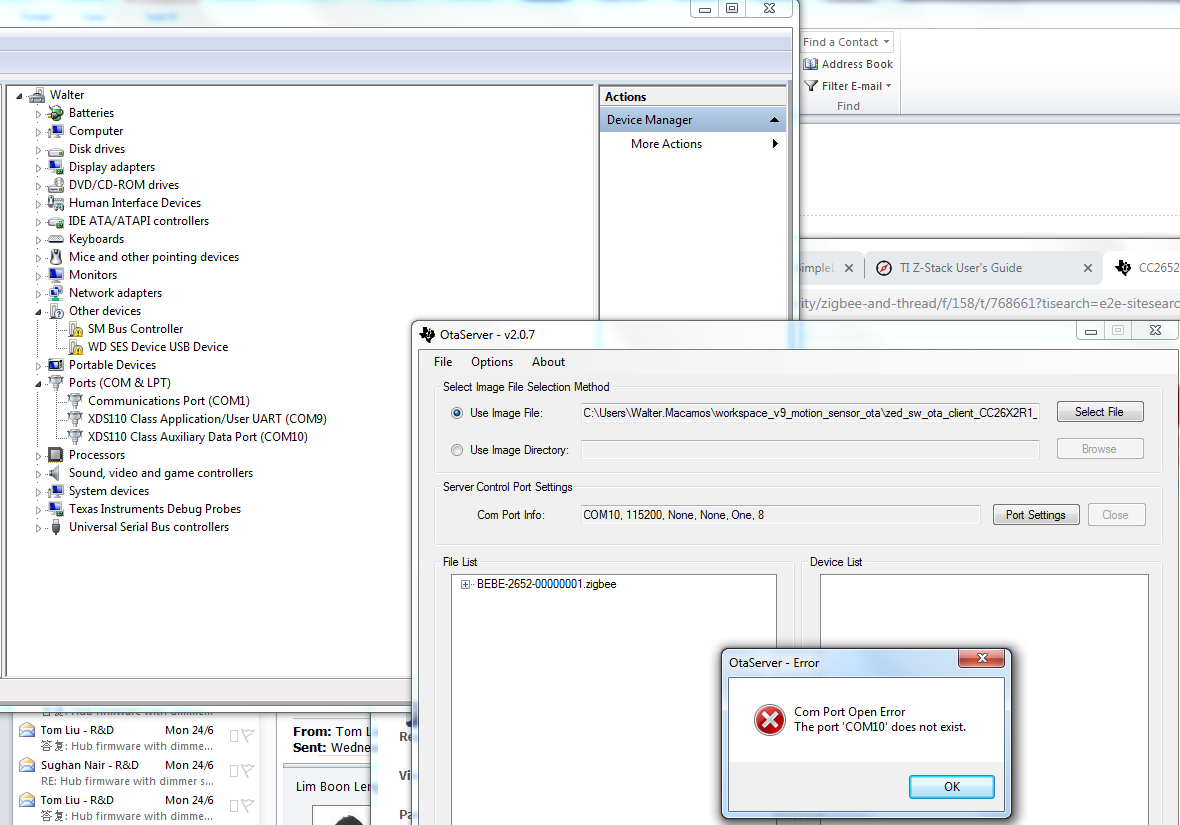
Task: Open the Filter E-mail dropdown
Action: coord(889,86)
